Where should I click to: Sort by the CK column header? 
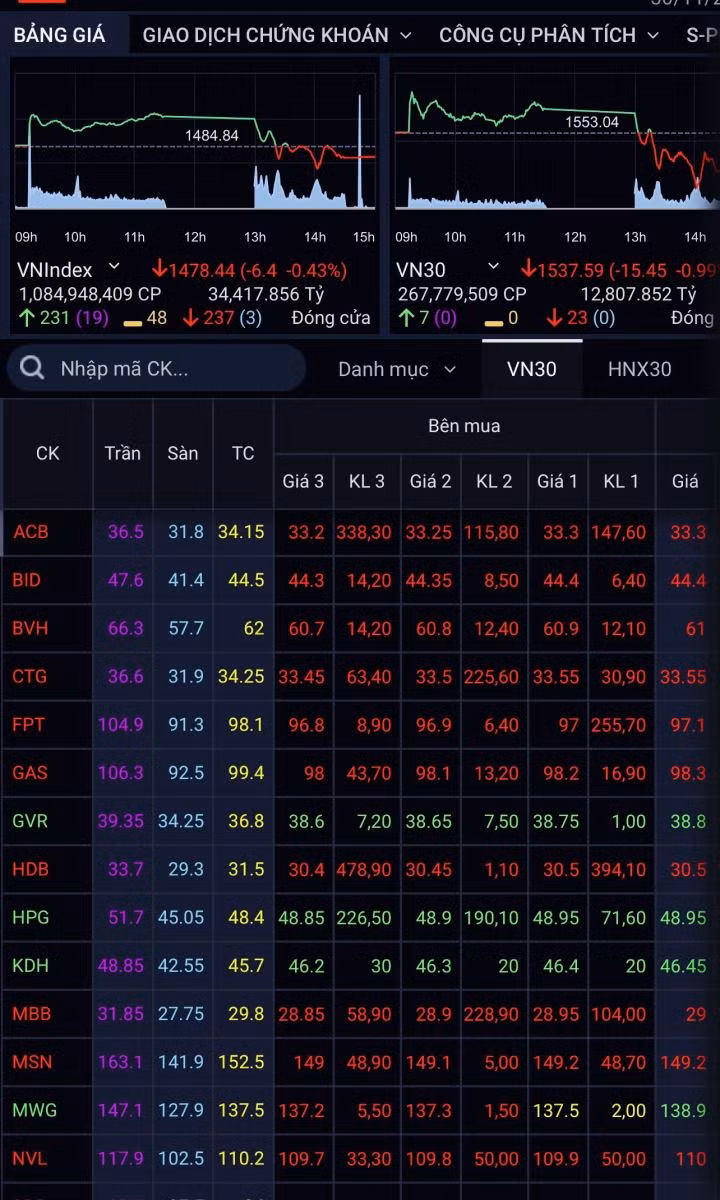48,453
